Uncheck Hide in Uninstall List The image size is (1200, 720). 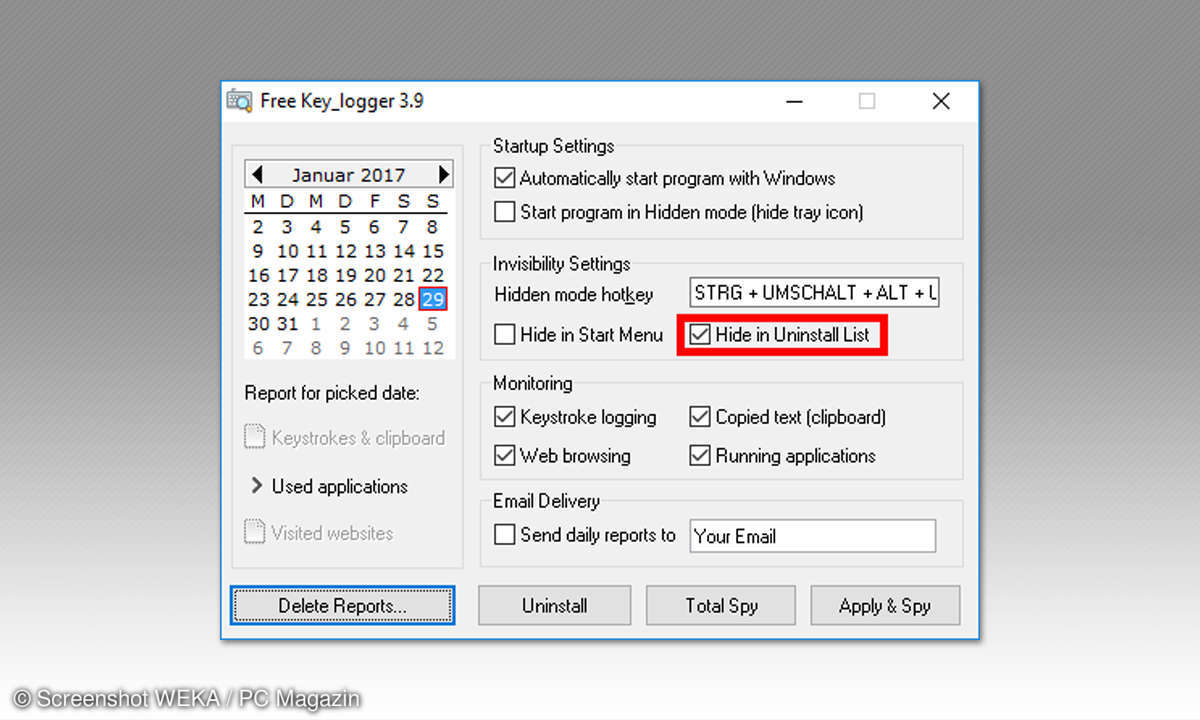pyautogui.click(x=700, y=335)
